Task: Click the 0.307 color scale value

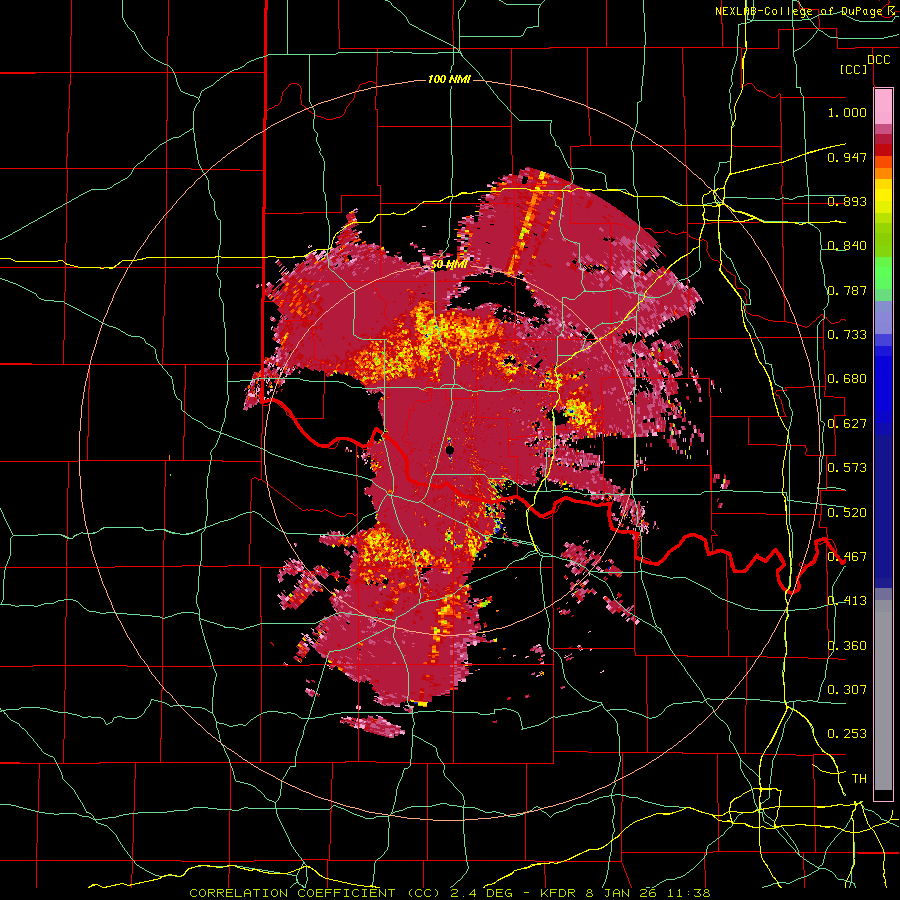Action: click(x=847, y=690)
